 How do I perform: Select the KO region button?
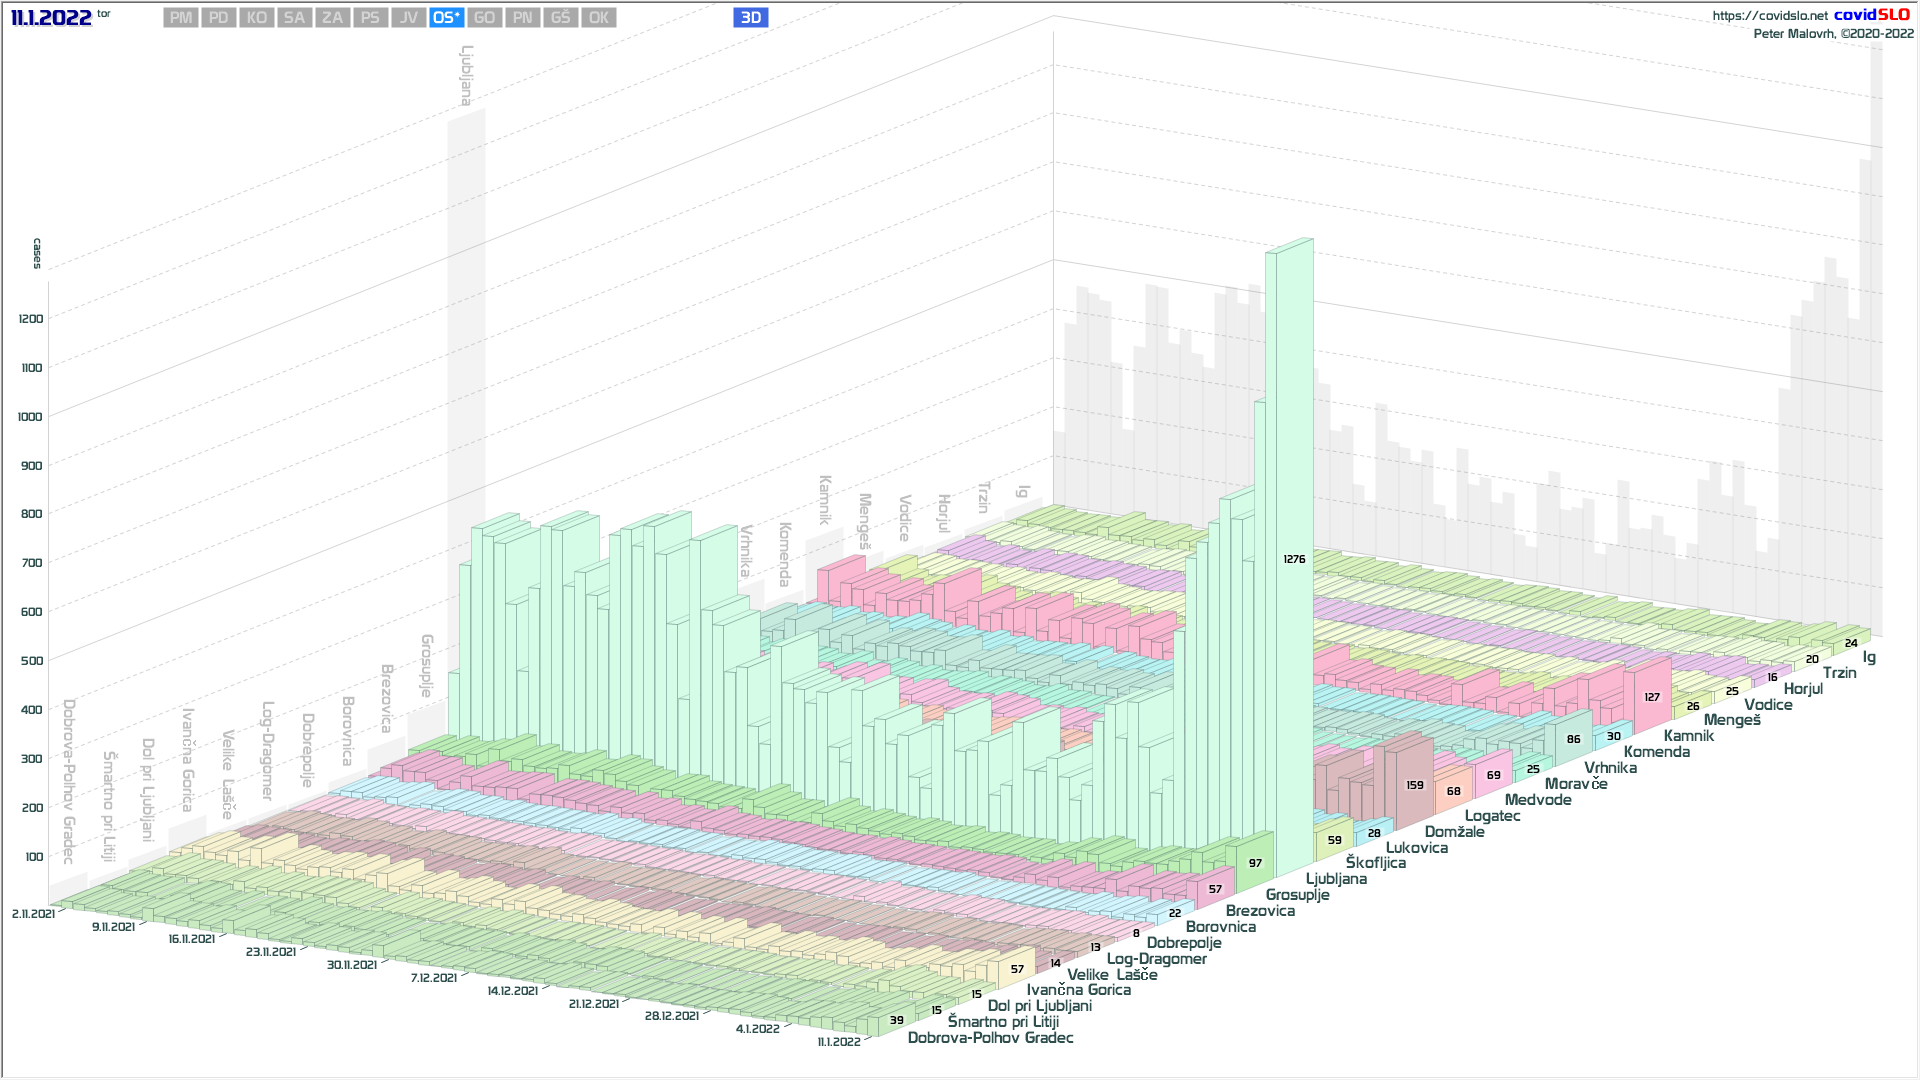click(x=257, y=18)
